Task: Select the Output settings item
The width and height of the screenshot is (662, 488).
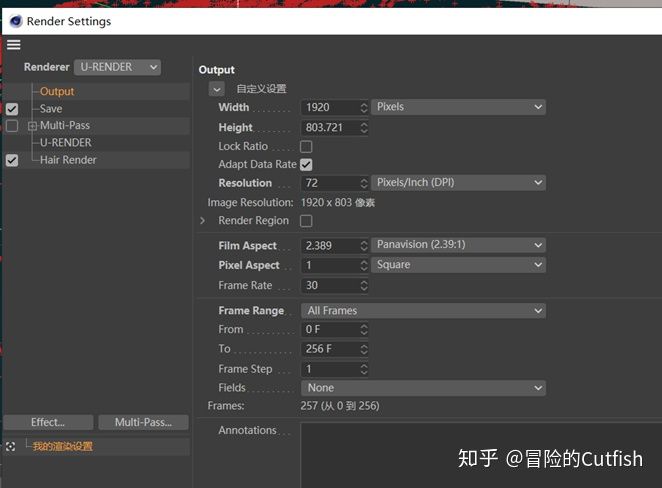Action: click(x=57, y=92)
